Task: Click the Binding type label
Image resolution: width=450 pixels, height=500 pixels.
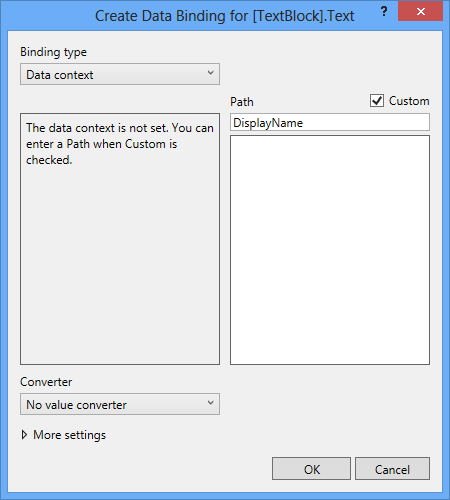Action: tap(53, 52)
